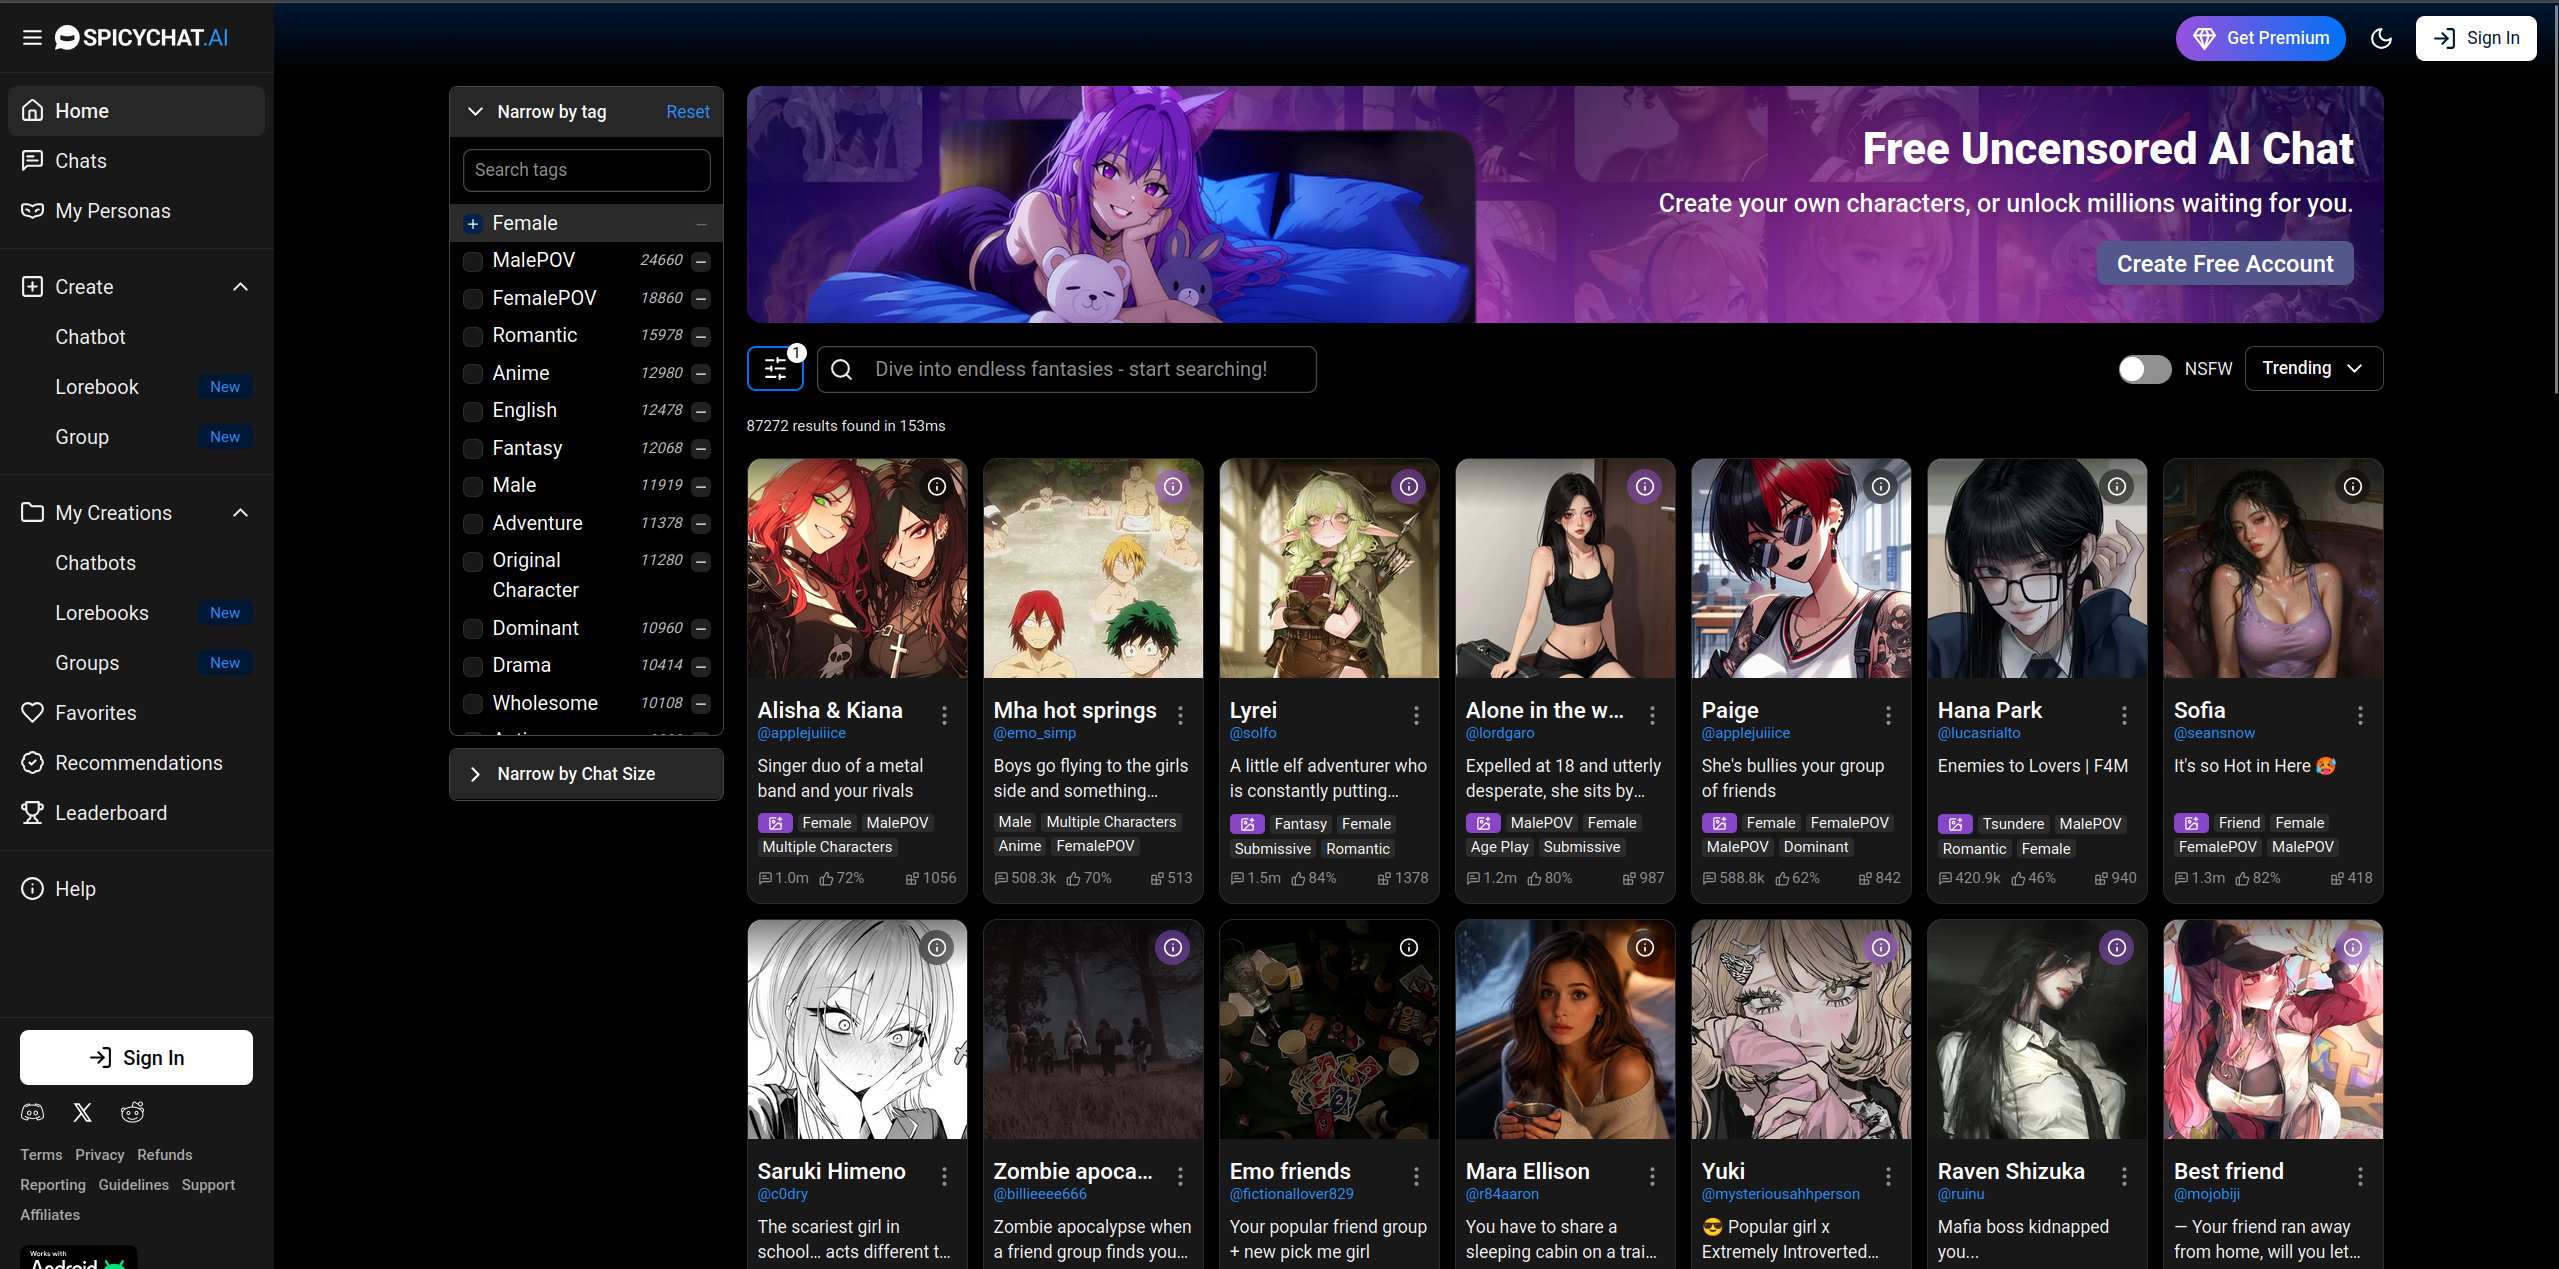The width and height of the screenshot is (2559, 1269).
Task: Open the hamburger menu icon
Action: click(32, 38)
